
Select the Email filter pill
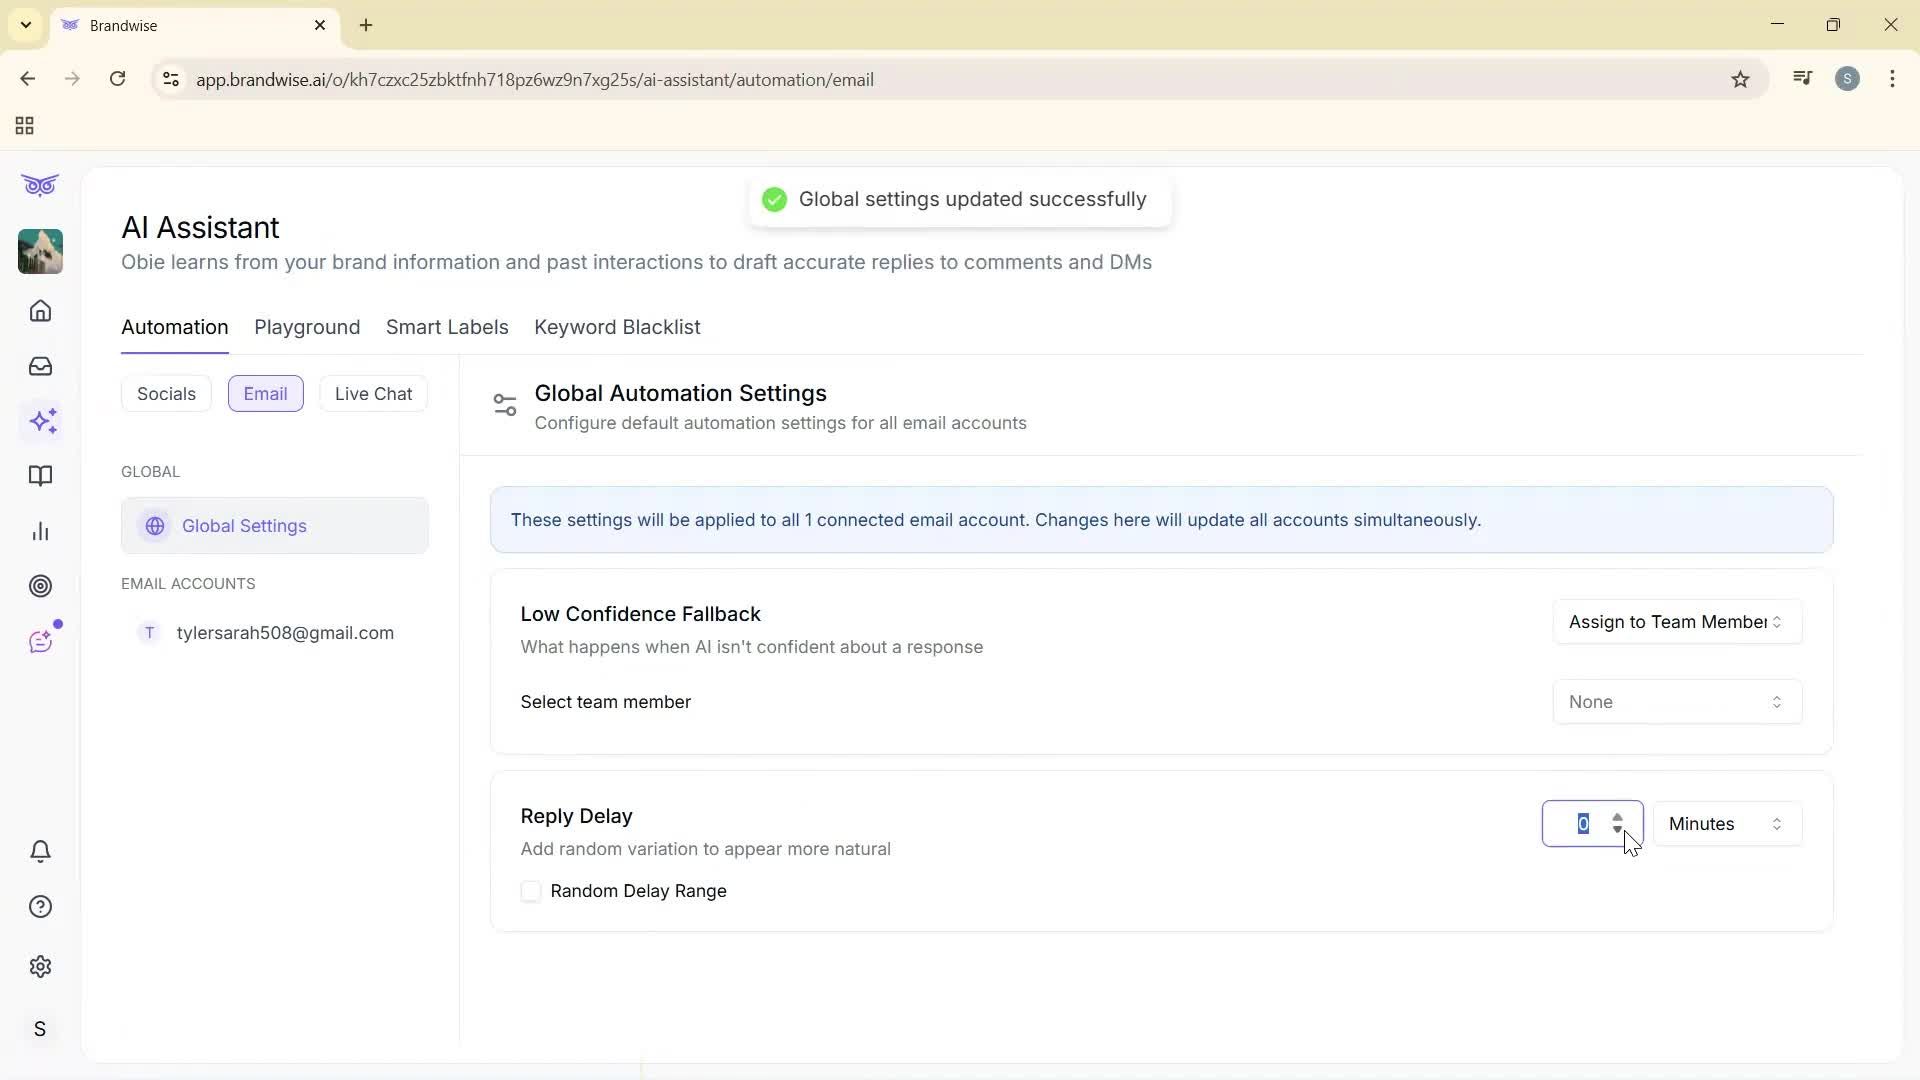pyautogui.click(x=265, y=393)
